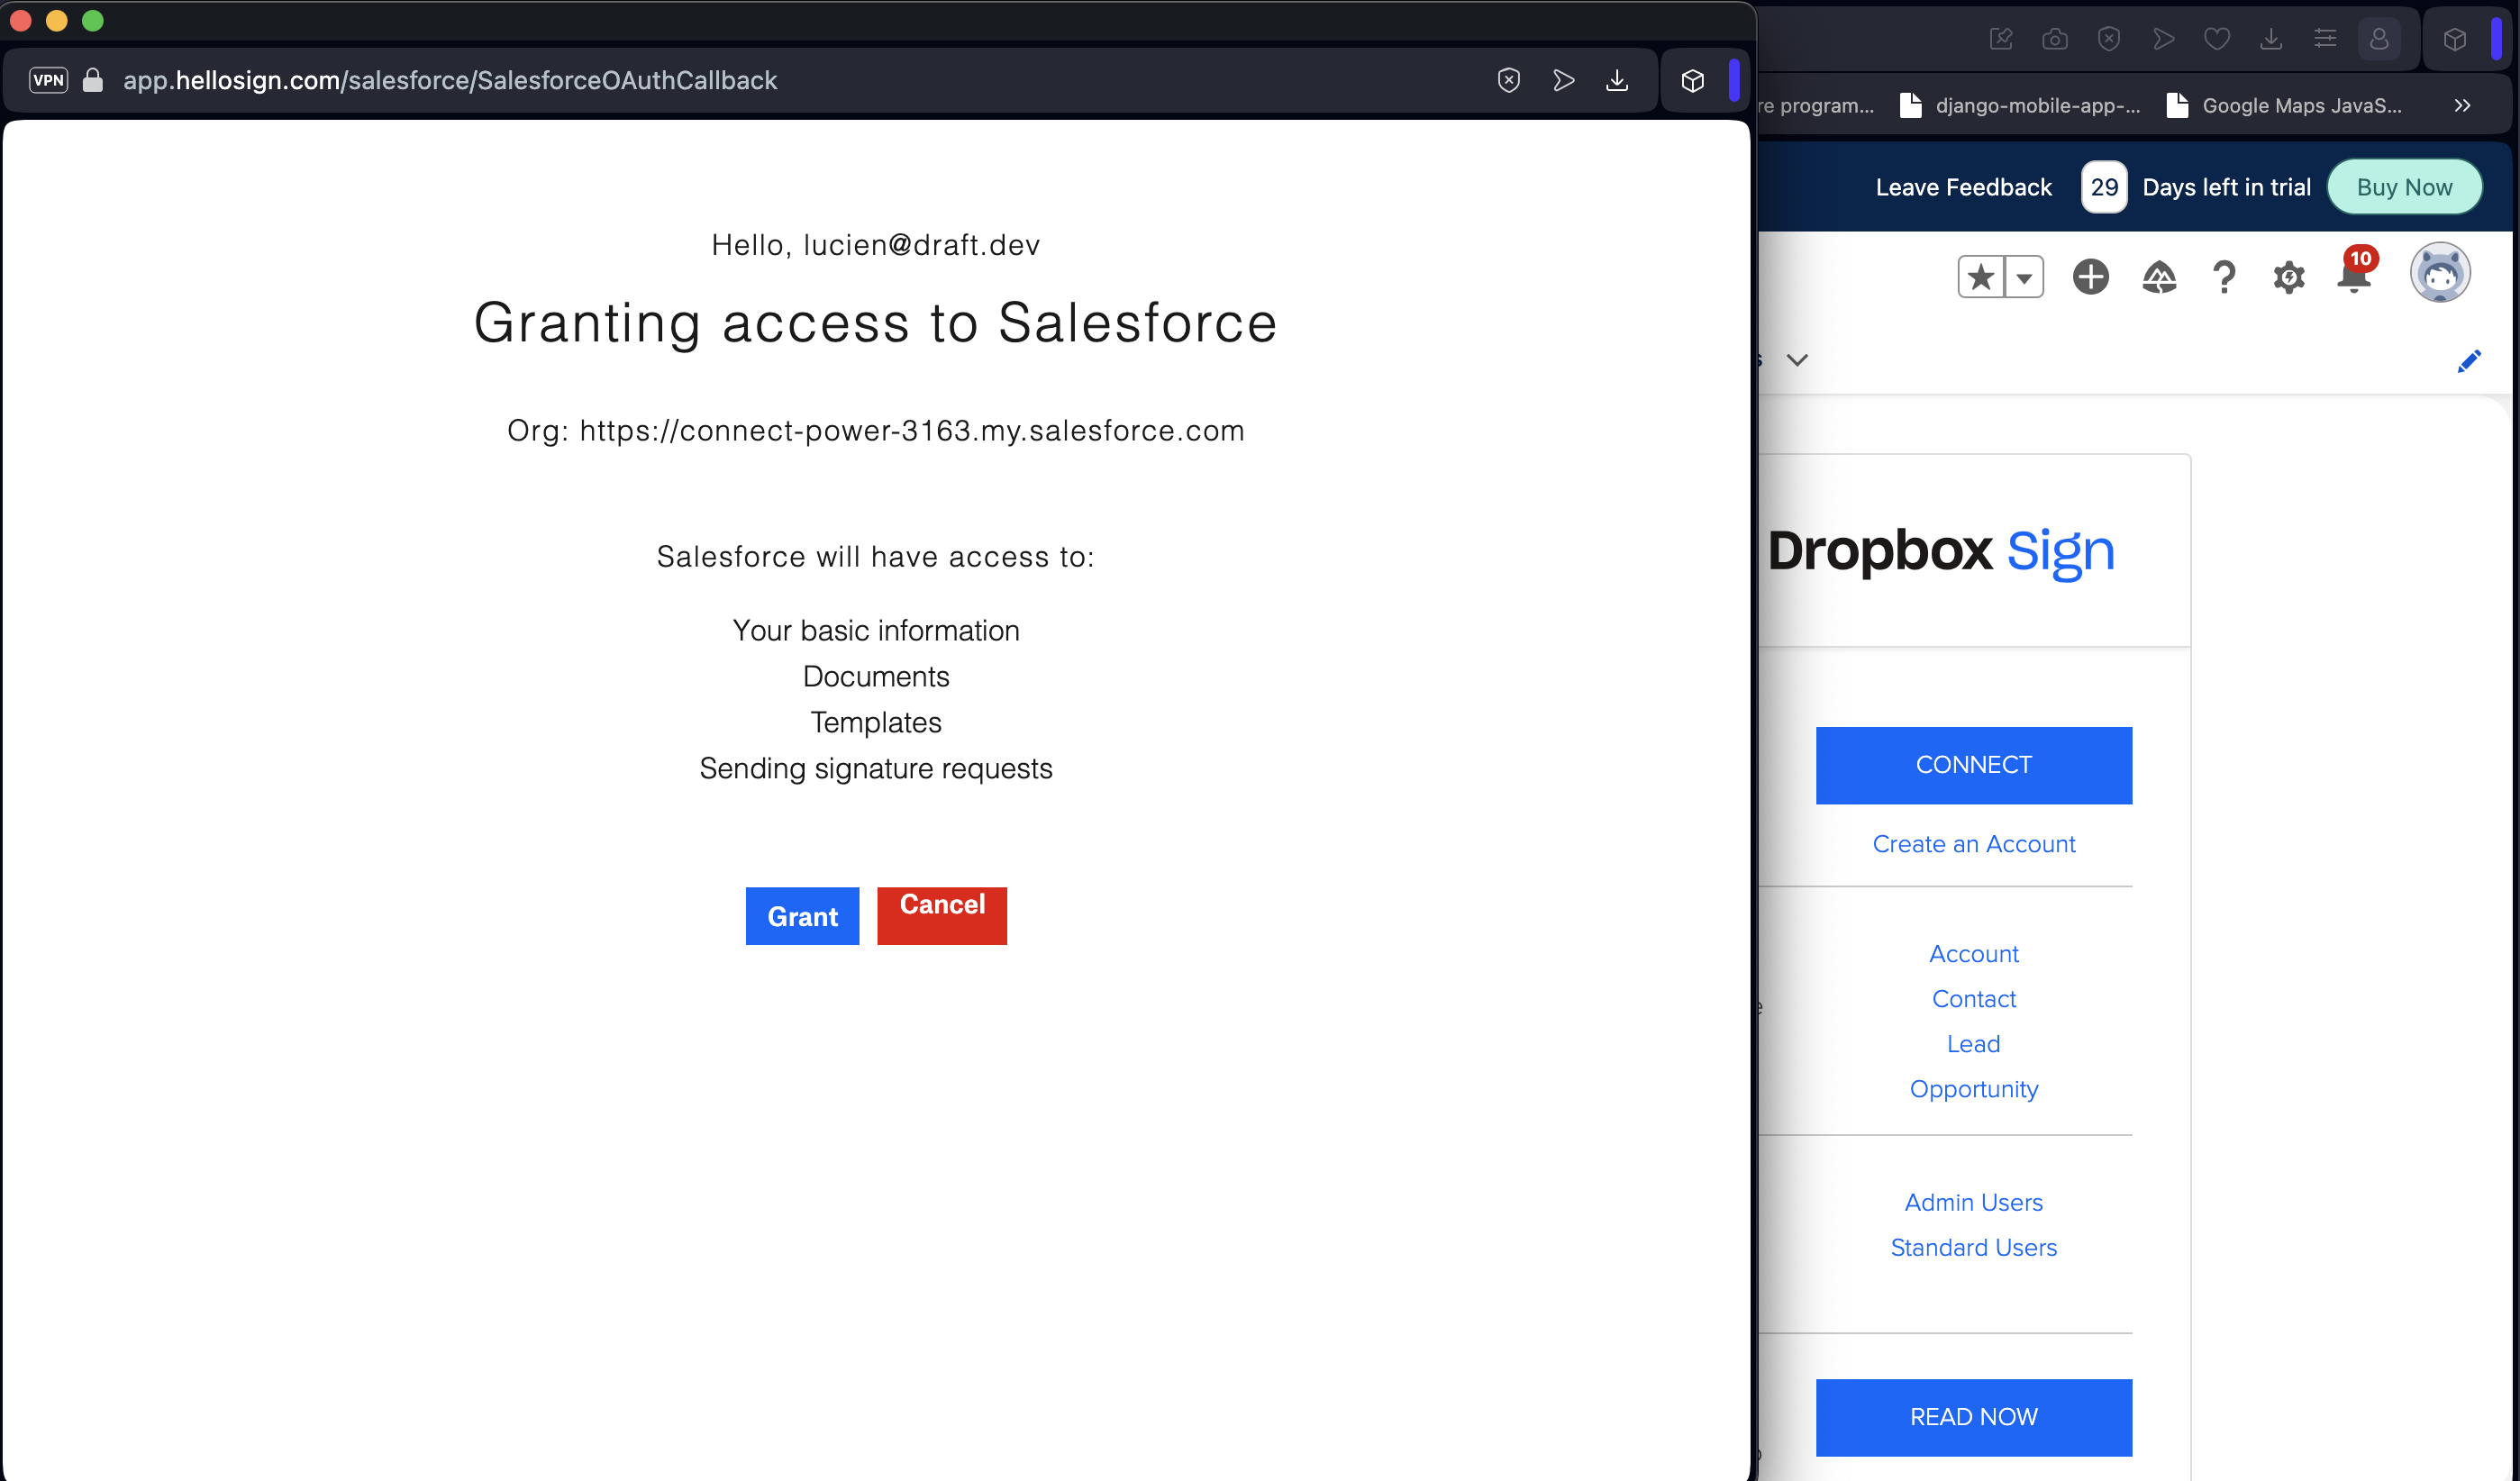Click the shield icon in the background browser toolbar
The image size is (2520, 1481).
(x=2109, y=39)
